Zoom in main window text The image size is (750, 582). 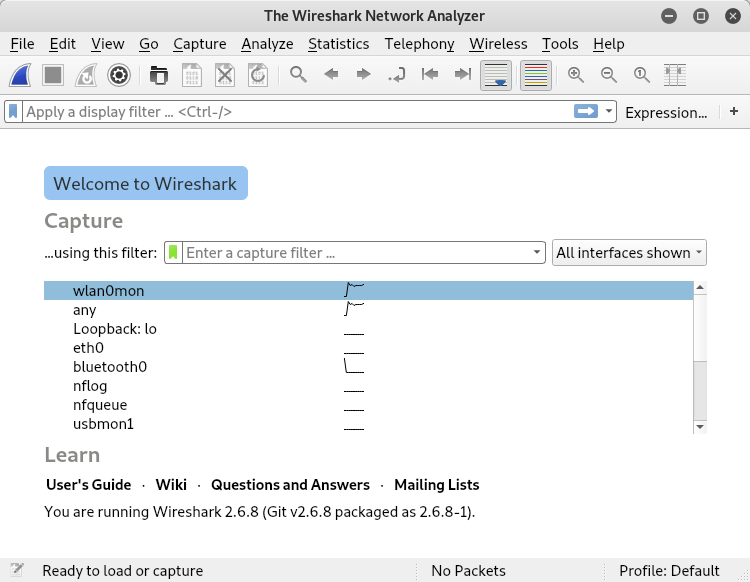point(575,75)
